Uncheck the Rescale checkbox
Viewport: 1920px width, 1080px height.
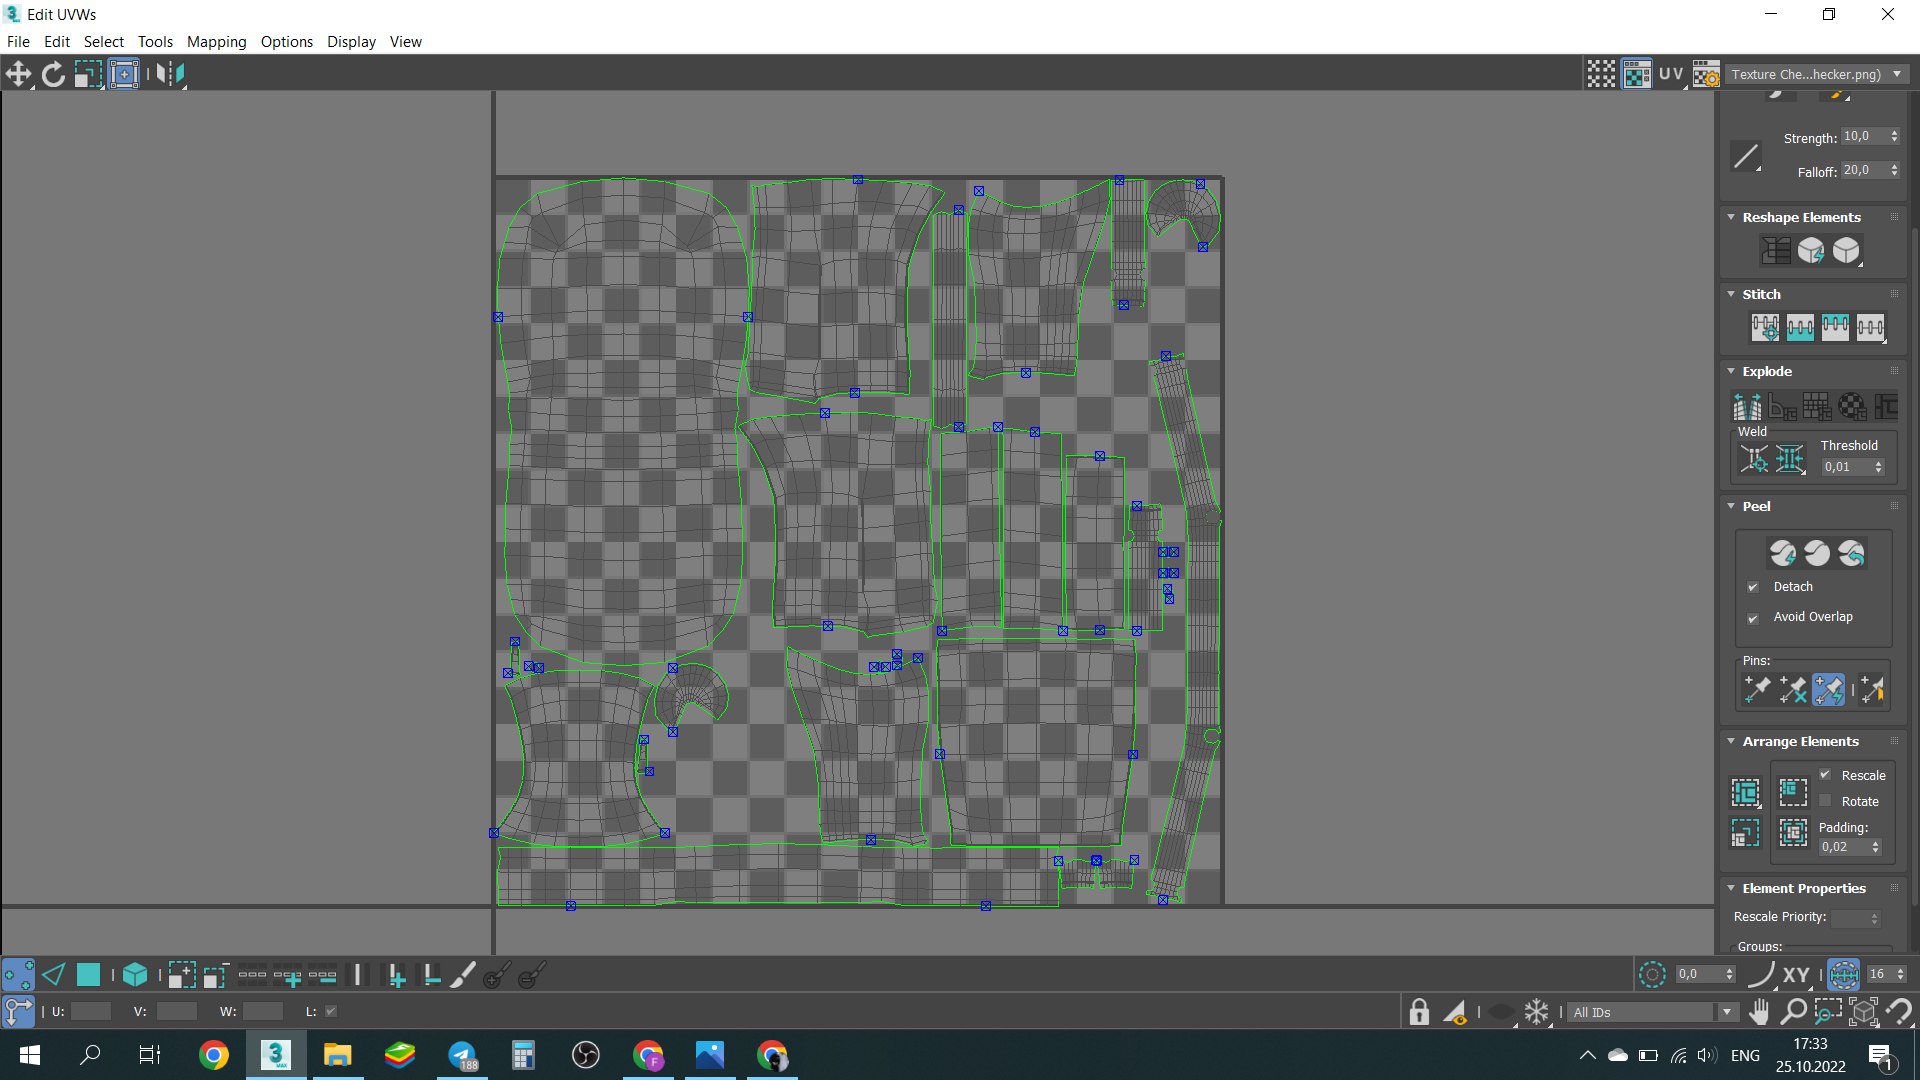click(x=1825, y=775)
